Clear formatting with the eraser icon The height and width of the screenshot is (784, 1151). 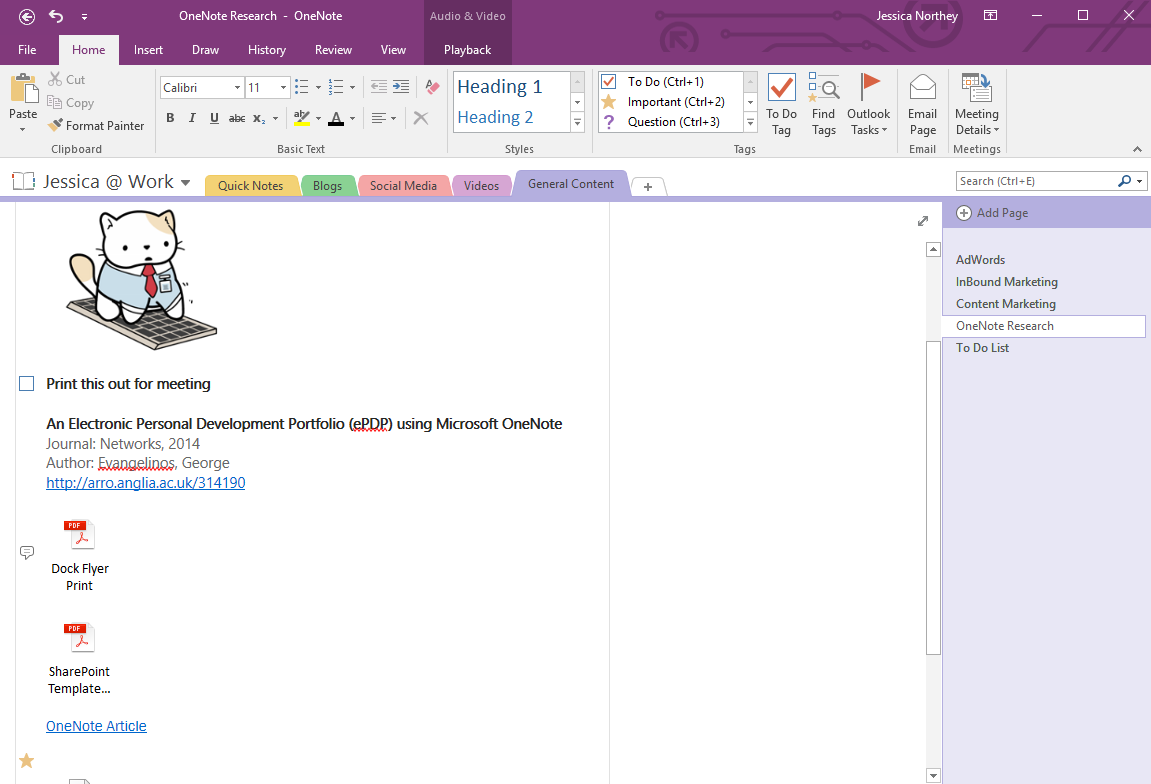(431, 87)
